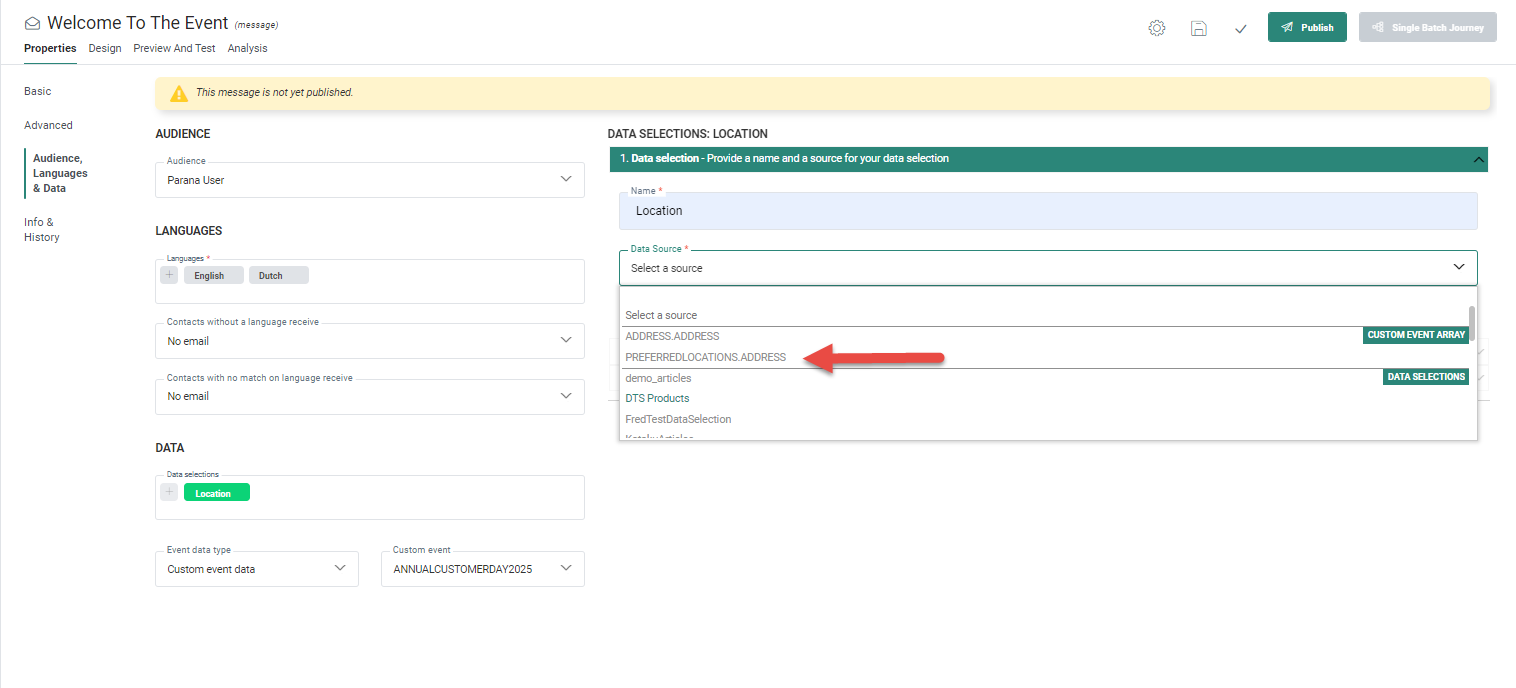Image resolution: width=1516 pixels, height=688 pixels.
Task: Click the validate checkmark icon
Action: click(x=1240, y=28)
